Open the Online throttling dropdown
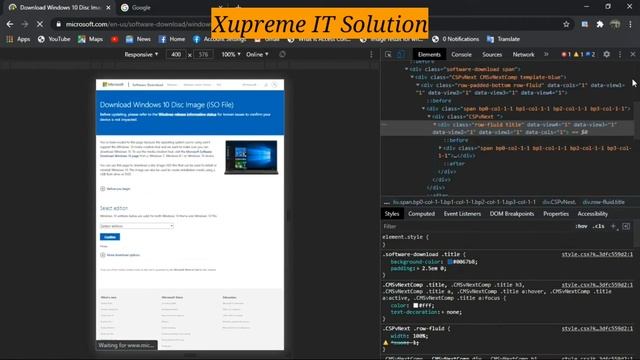This screenshot has height=360, width=640. tap(257, 54)
